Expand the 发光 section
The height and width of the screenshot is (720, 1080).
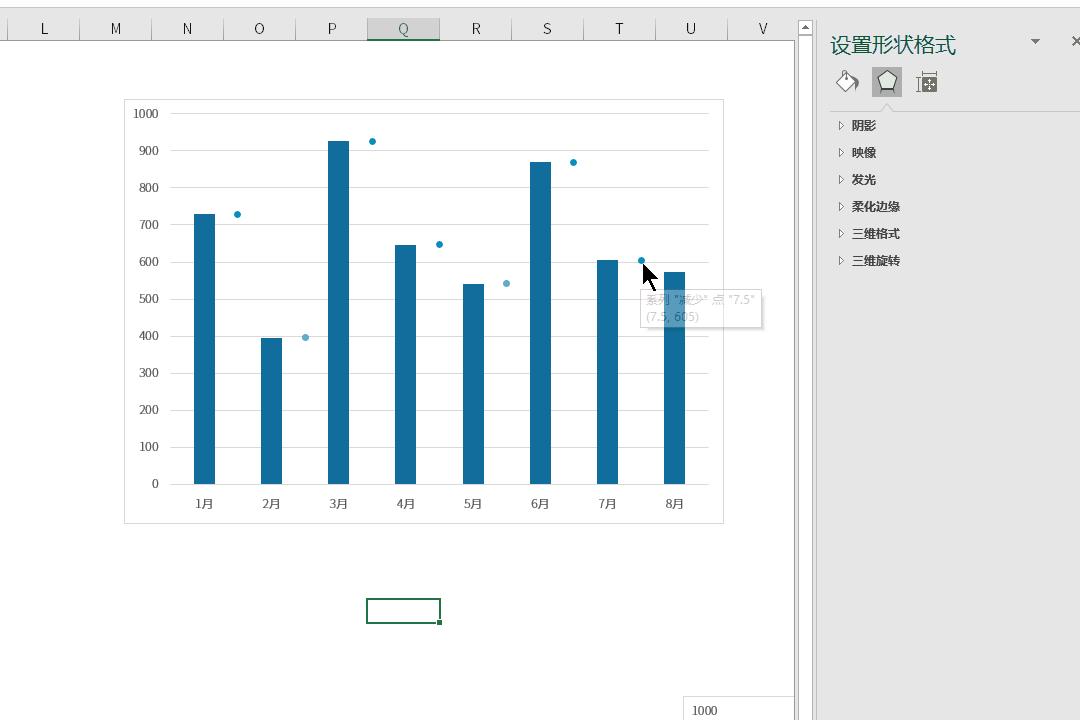coord(863,180)
